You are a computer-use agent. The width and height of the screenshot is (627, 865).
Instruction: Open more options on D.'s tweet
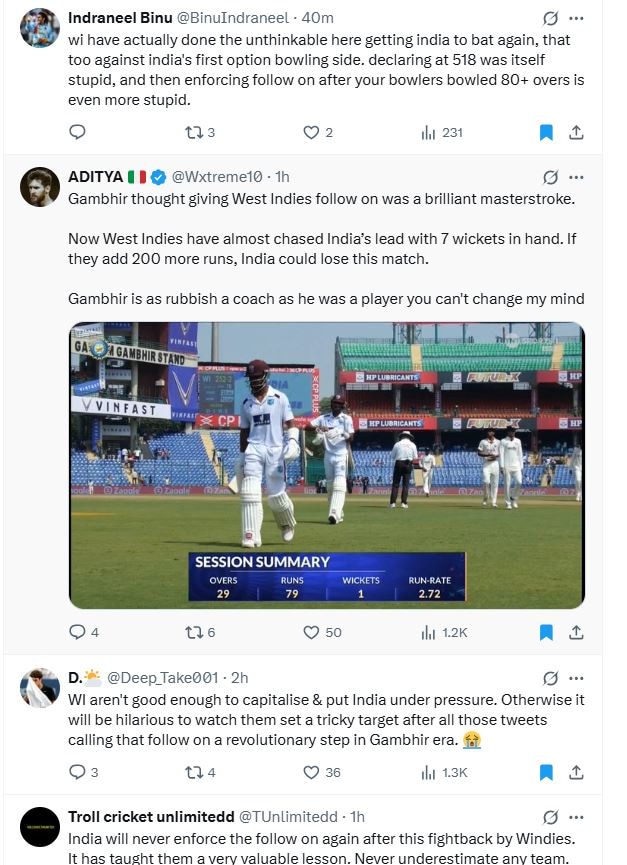coord(576,678)
